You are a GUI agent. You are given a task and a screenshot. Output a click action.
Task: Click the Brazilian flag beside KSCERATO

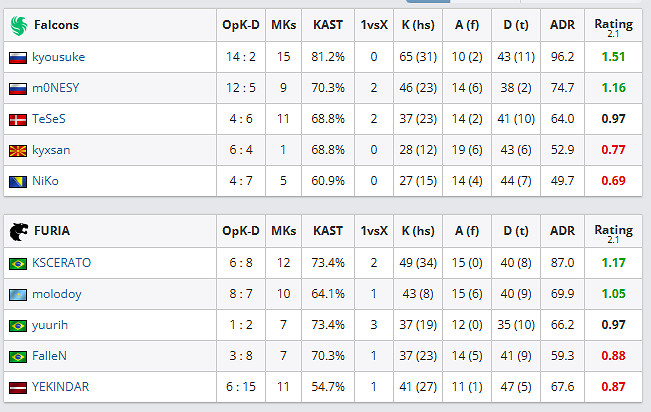[17, 263]
